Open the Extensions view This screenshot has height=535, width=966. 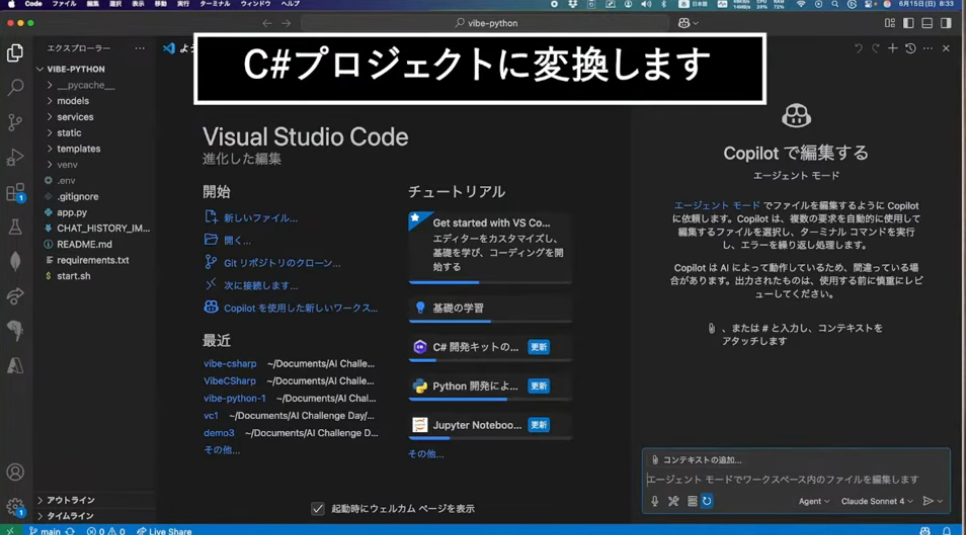point(15,192)
